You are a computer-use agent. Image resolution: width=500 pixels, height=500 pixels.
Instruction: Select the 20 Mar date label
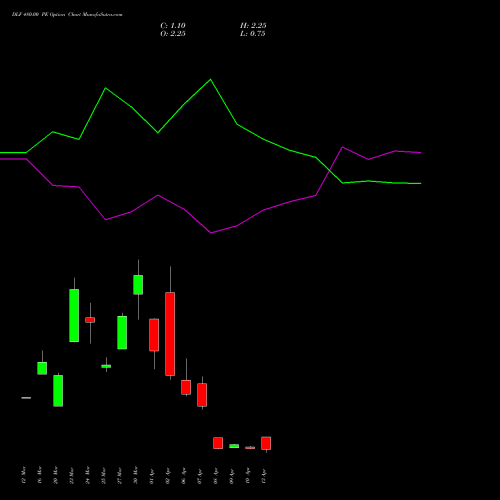click(x=55, y=475)
